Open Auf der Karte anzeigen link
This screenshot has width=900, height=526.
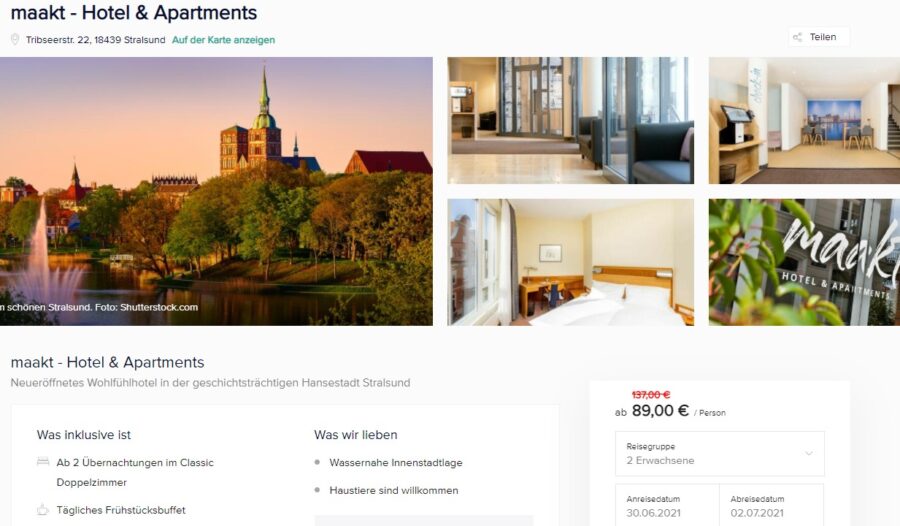[223, 40]
